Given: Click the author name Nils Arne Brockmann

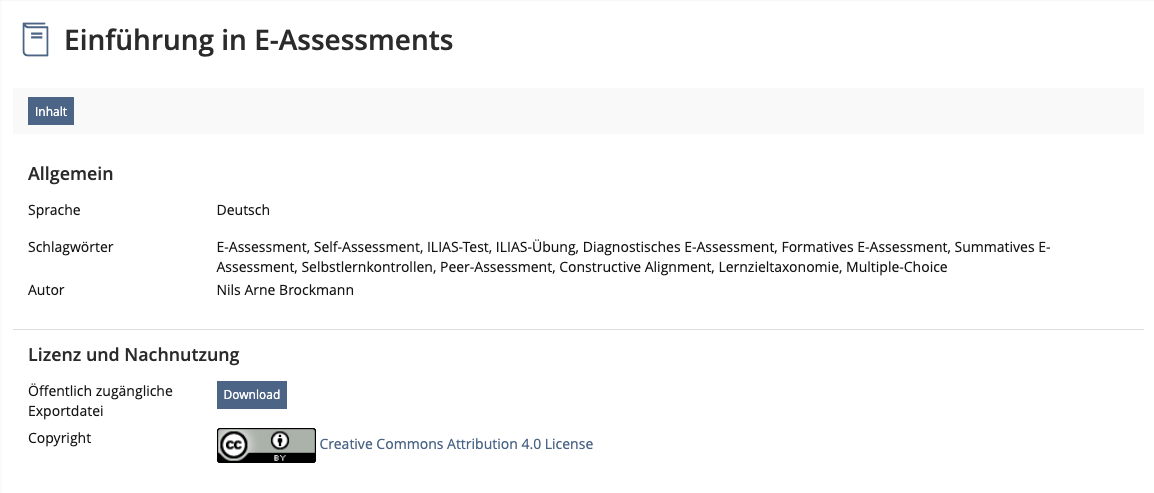Looking at the screenshot, I should [286, 290].
